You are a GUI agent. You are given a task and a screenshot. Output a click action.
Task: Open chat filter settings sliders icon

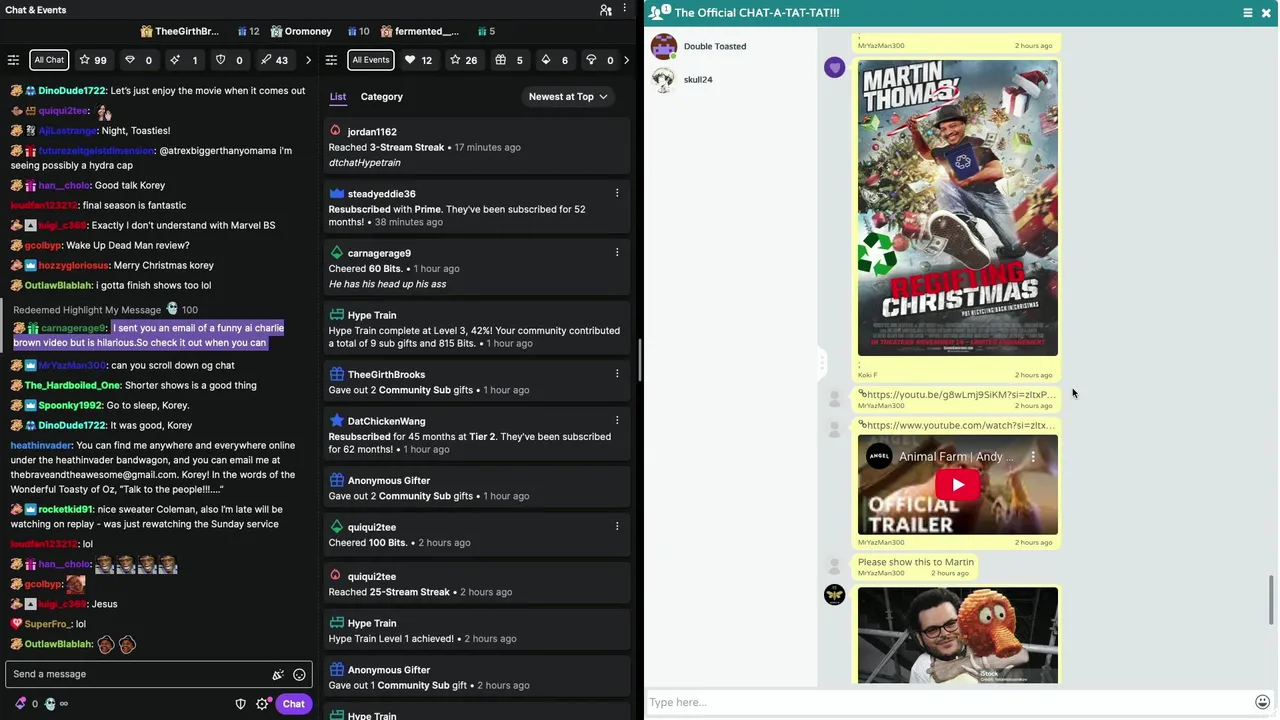13,60
